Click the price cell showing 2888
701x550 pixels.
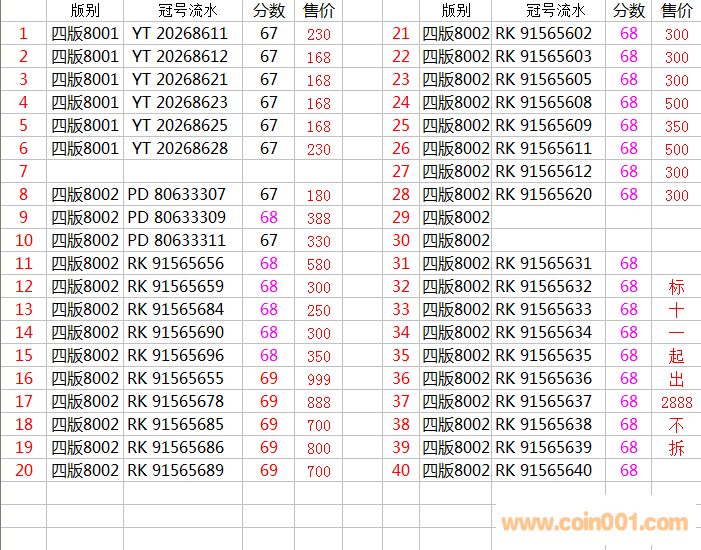pyautogui.click(x=677, y=402)
